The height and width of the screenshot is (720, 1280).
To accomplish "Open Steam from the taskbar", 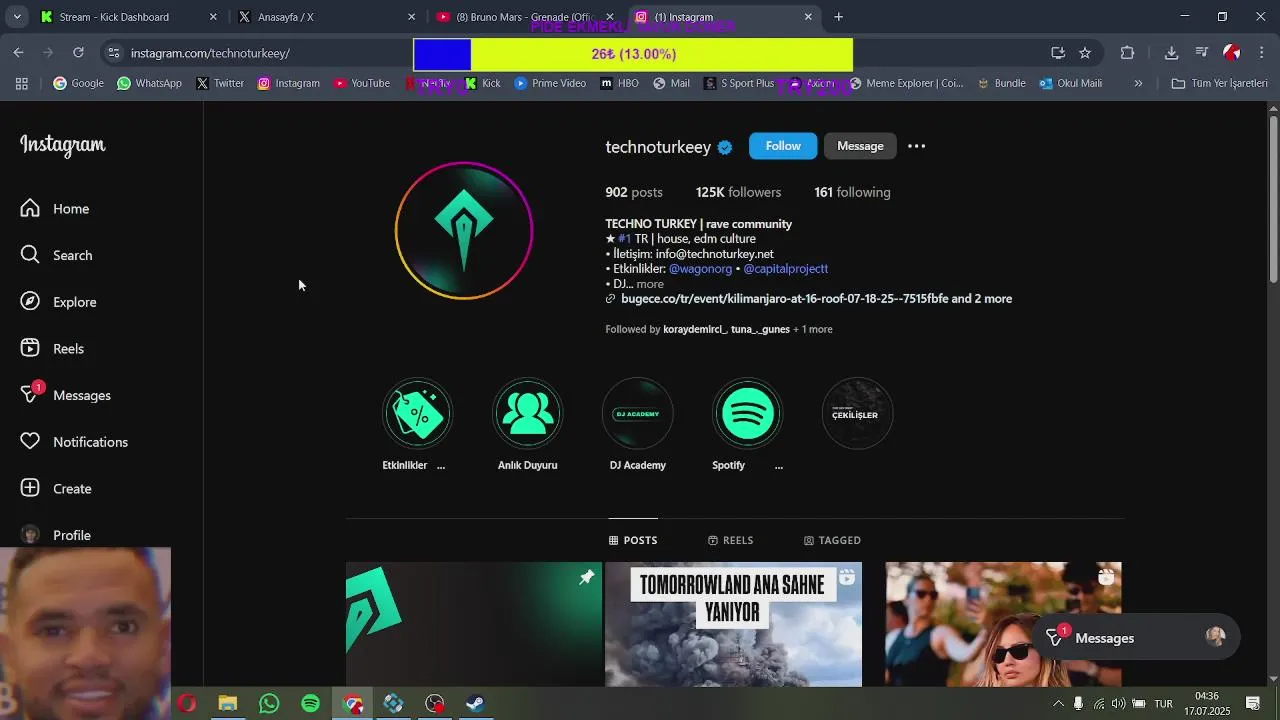I will point(475,704).
